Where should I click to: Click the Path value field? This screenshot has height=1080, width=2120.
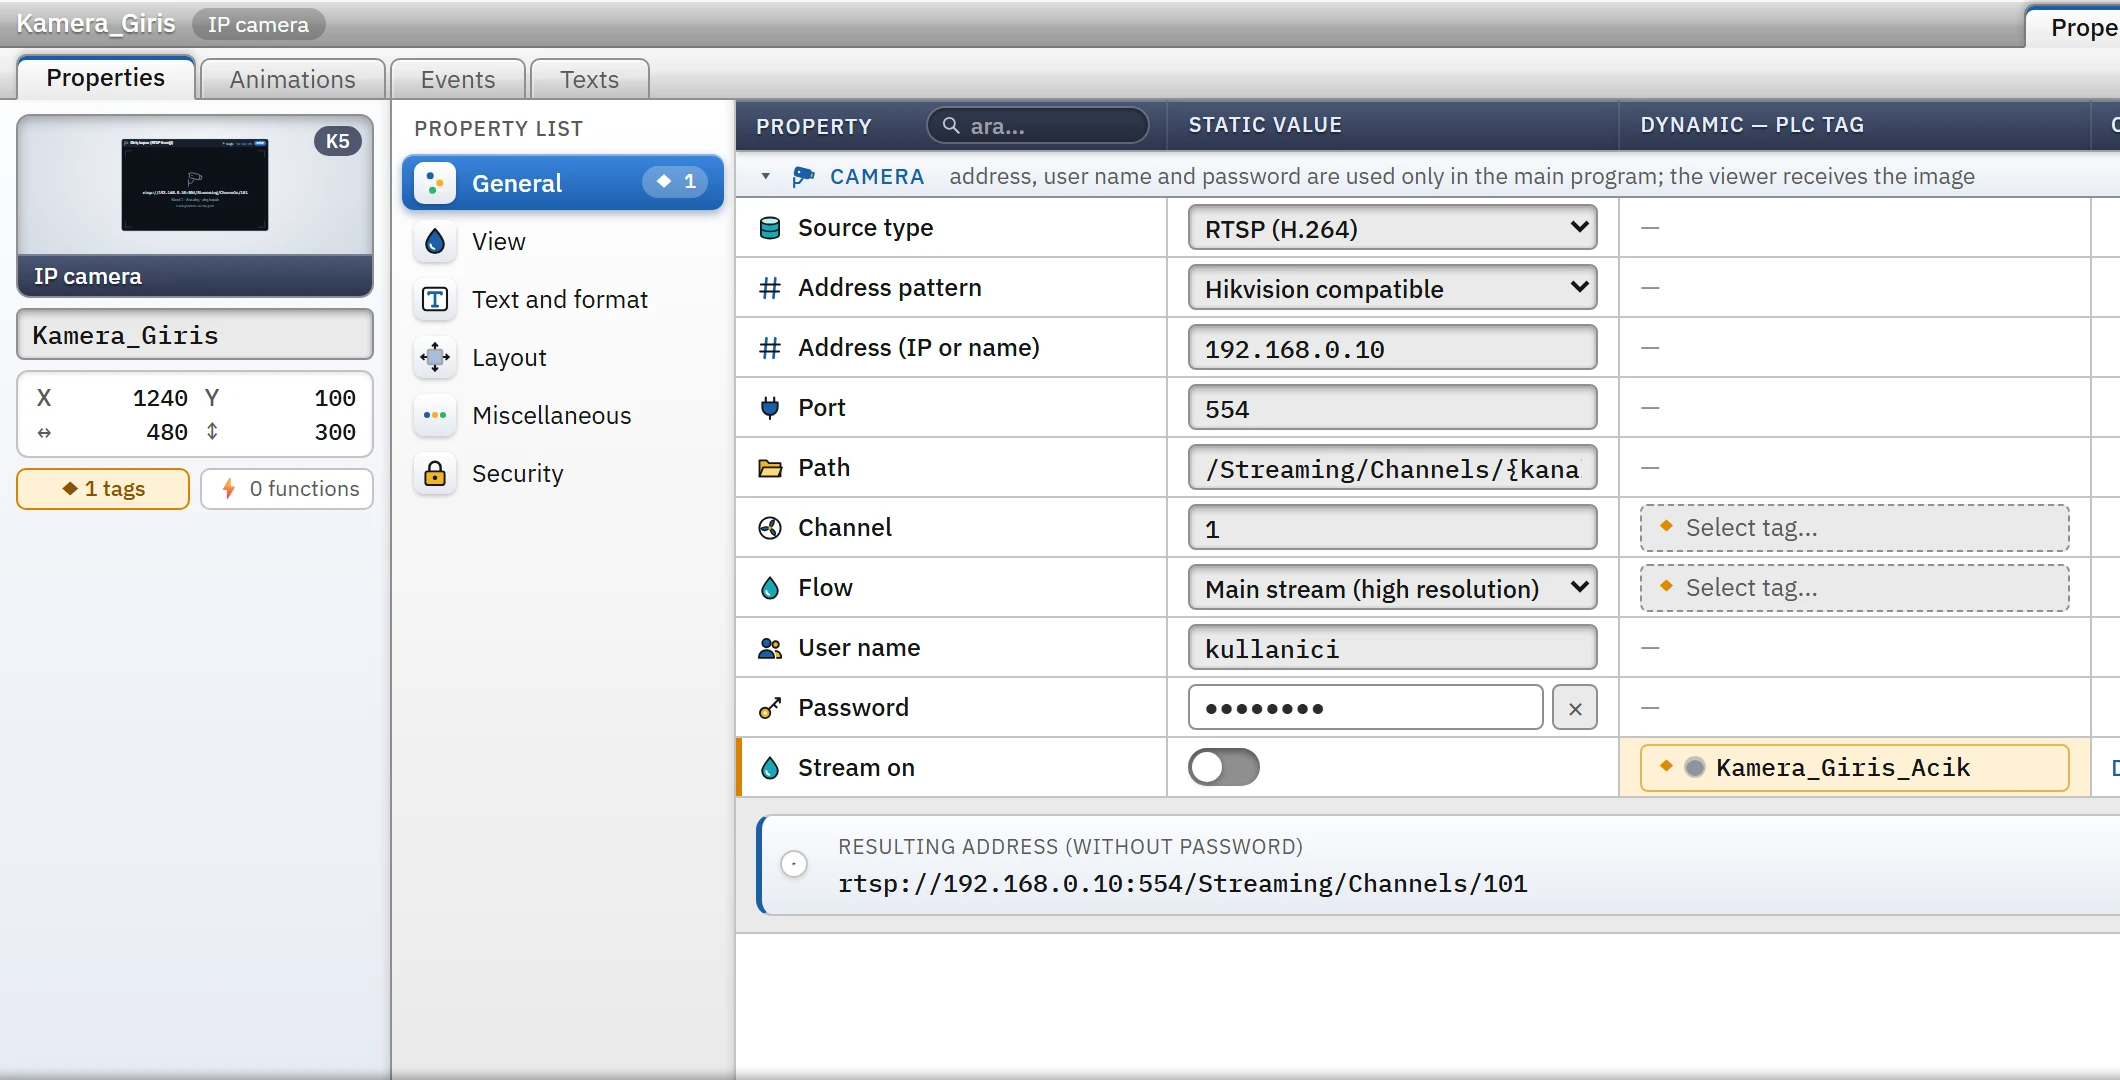pyautogui.click(x=1392, y=468)
